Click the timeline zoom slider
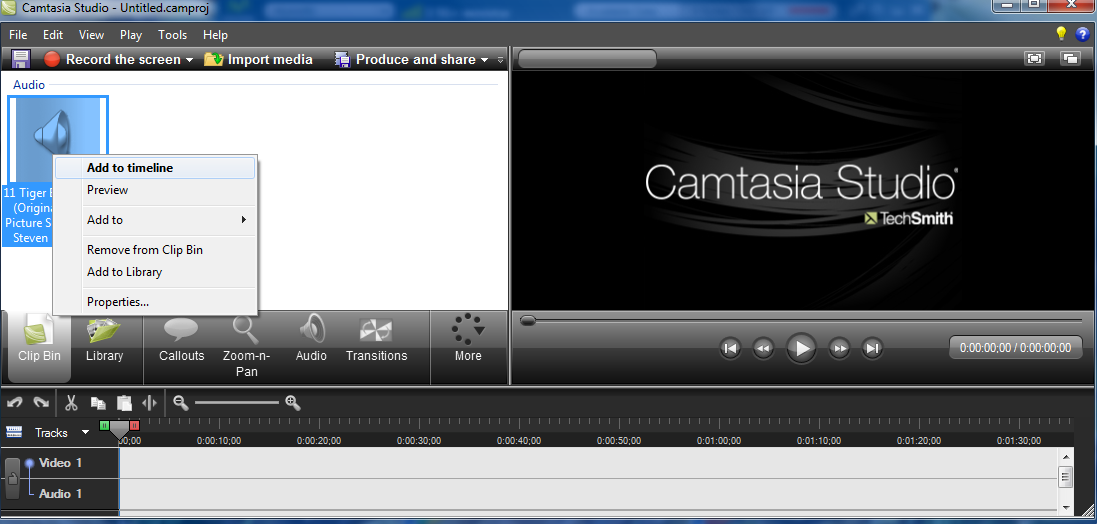The width and height of the screenshot is (1097, 524). click(236, 402)
